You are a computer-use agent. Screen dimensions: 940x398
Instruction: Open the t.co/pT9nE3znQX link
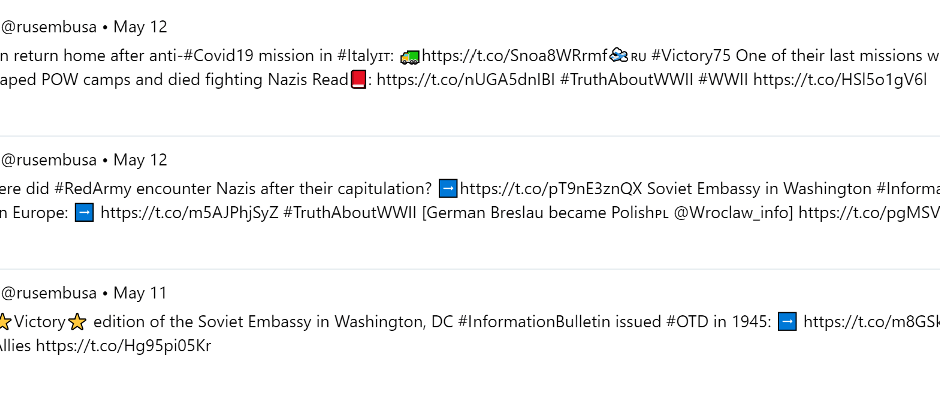[x=551, y=189]
